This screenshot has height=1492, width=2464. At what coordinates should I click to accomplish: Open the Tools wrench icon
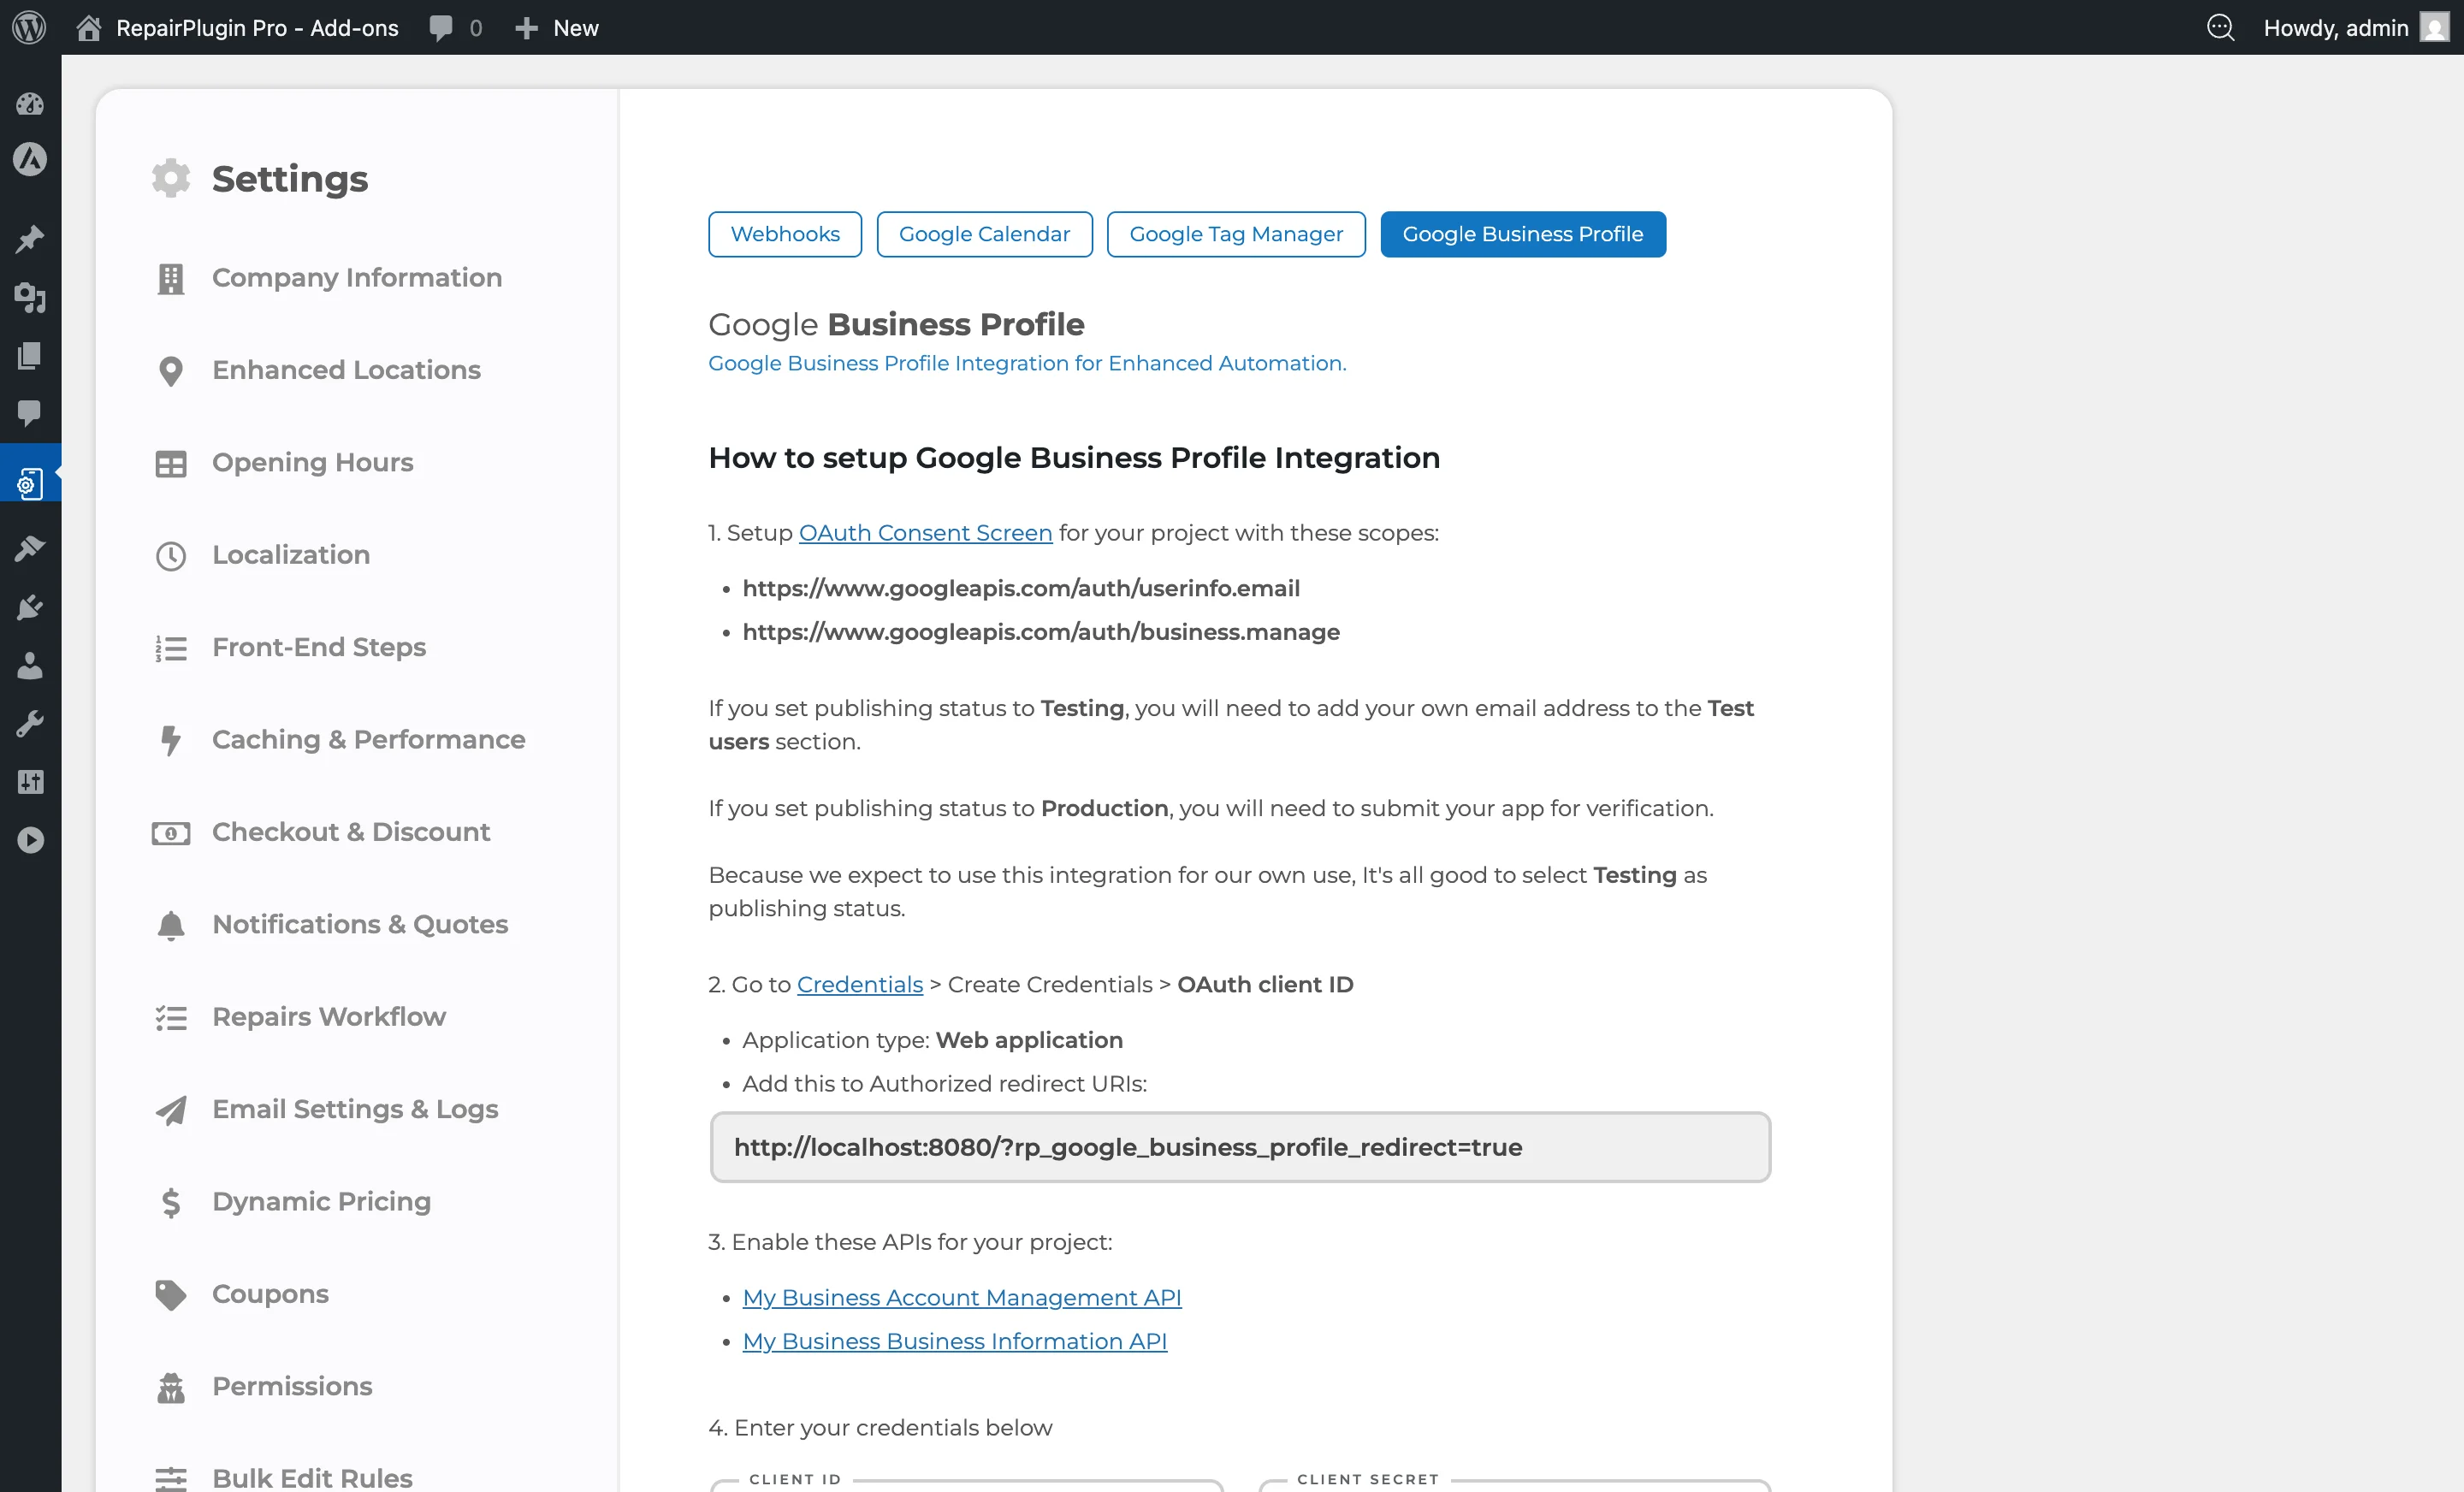(x=30, y=723)
